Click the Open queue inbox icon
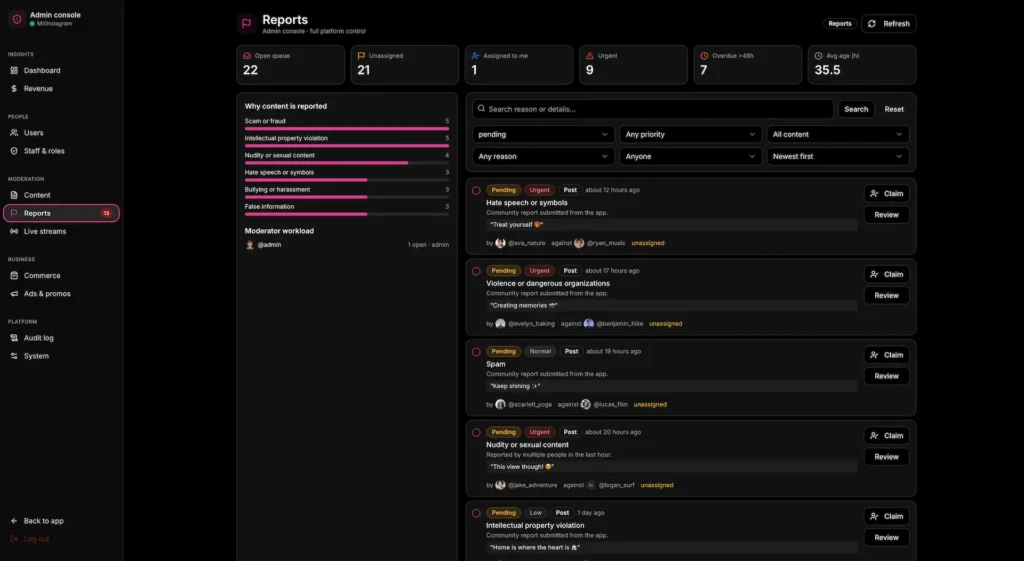Screen dimensions: 1024x561 tap(247, 56)
